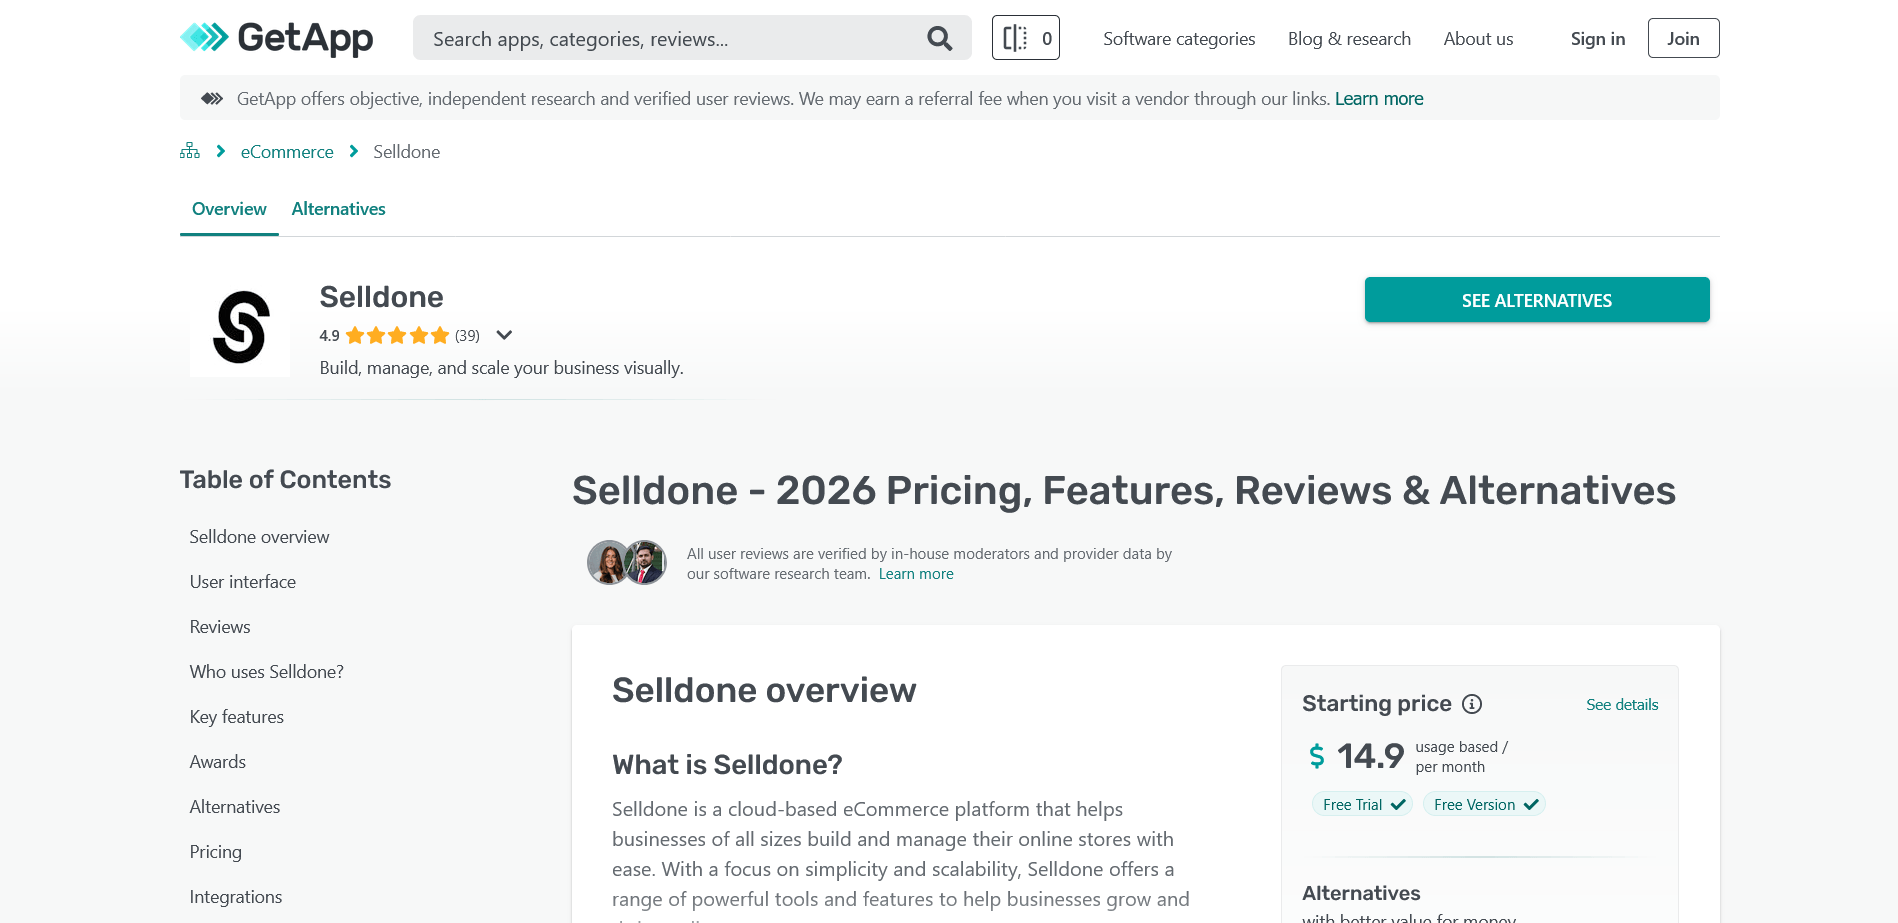This screenshot has width=1898, height=923.
Task: Click the Join button
Action: click(x=1683, y=38)
